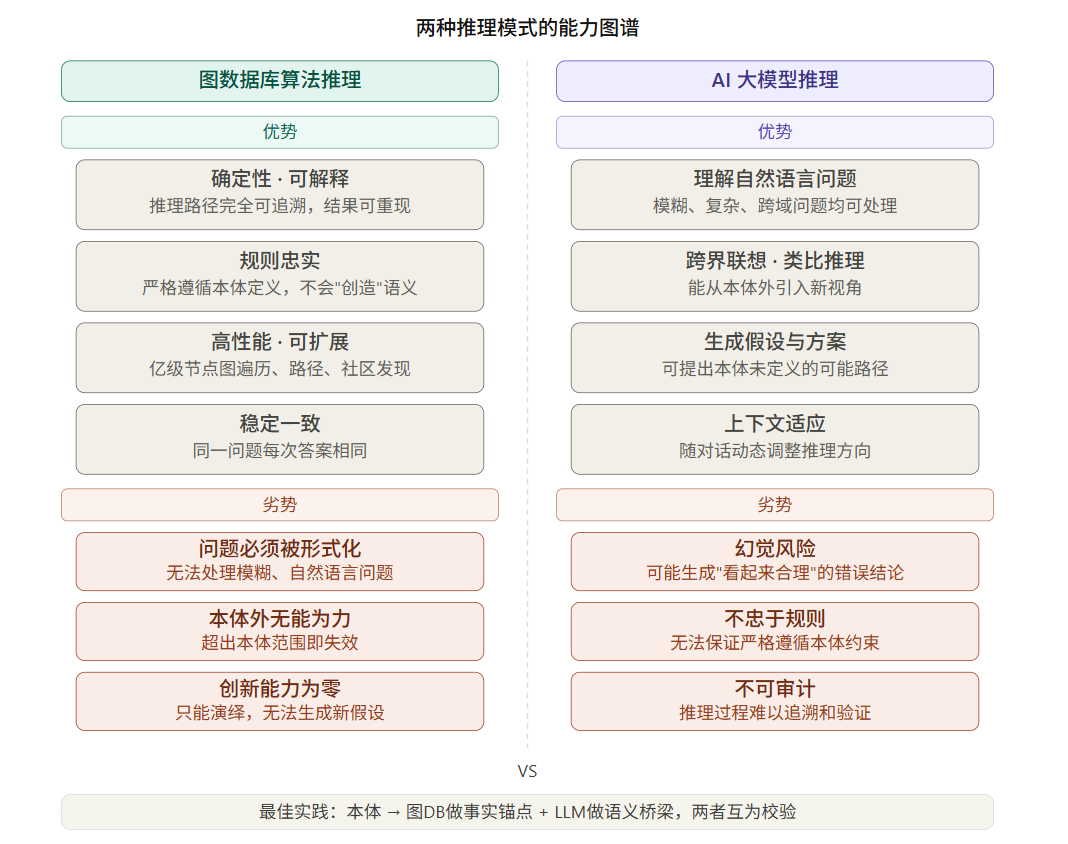Select the 图数据库算法推理 header box
Screen dimensions: 1068x844
[280, 81]
